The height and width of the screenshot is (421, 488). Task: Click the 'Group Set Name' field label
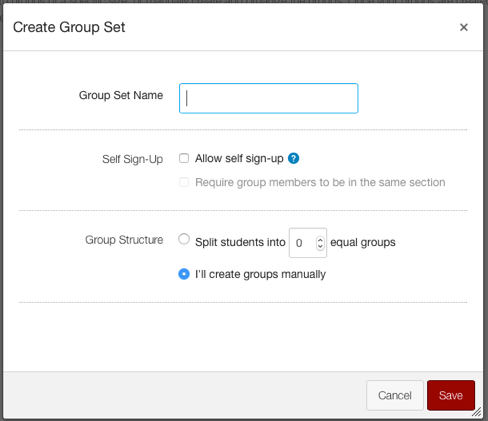point(121,95)
